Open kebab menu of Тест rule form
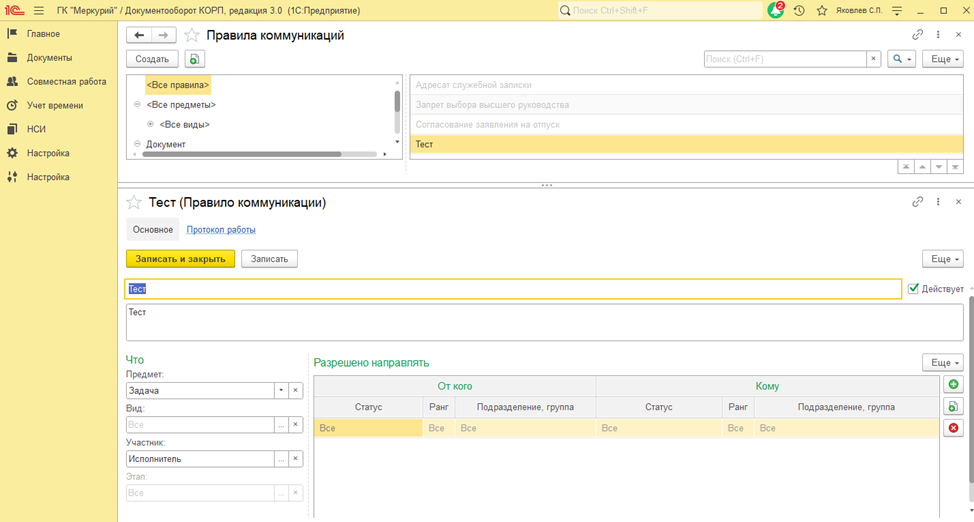The height and width of the screenshot is (522, 974). [938, 202]
